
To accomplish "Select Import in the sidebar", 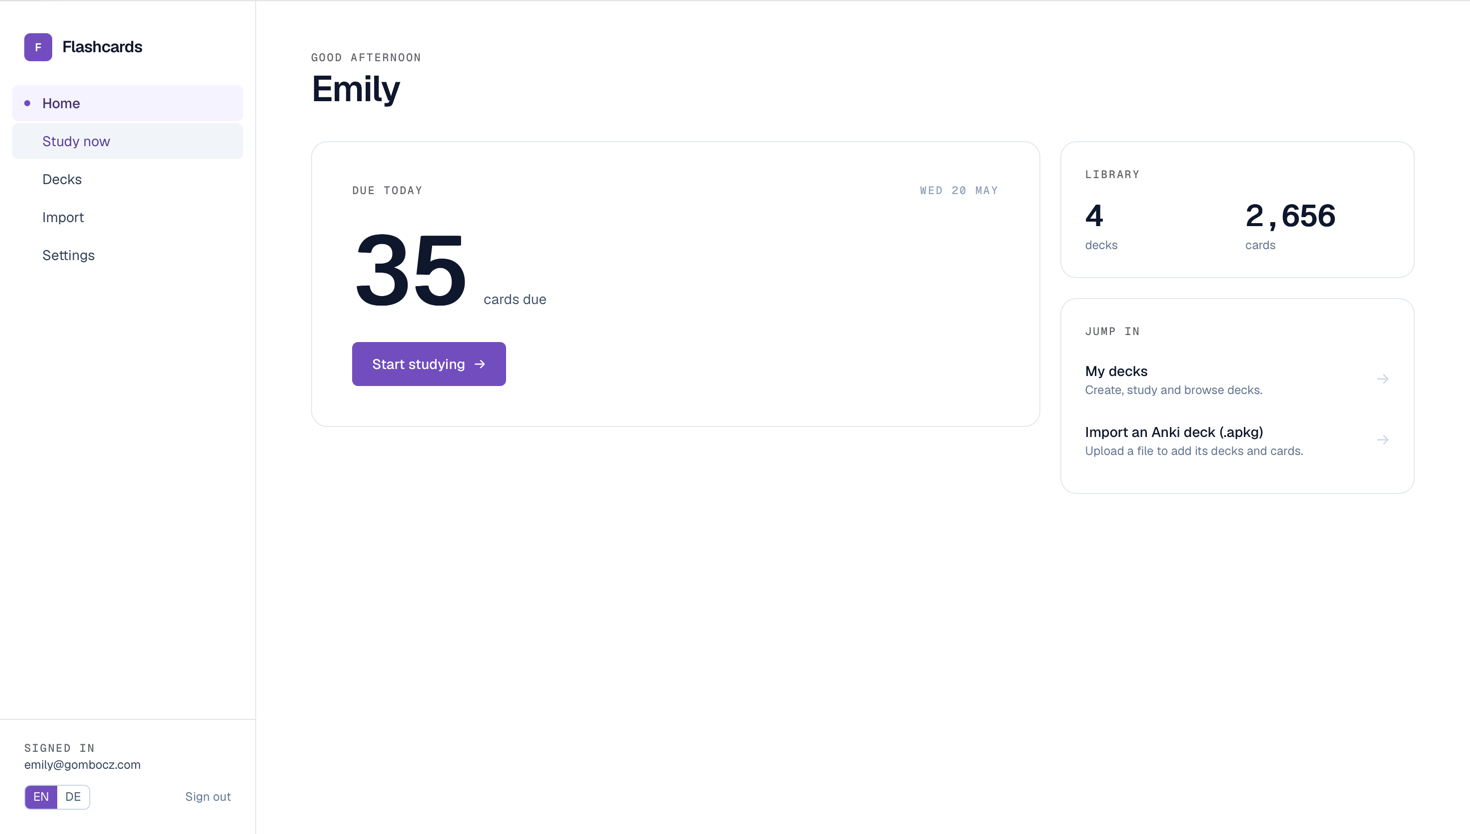I will (x=127, y=217).
